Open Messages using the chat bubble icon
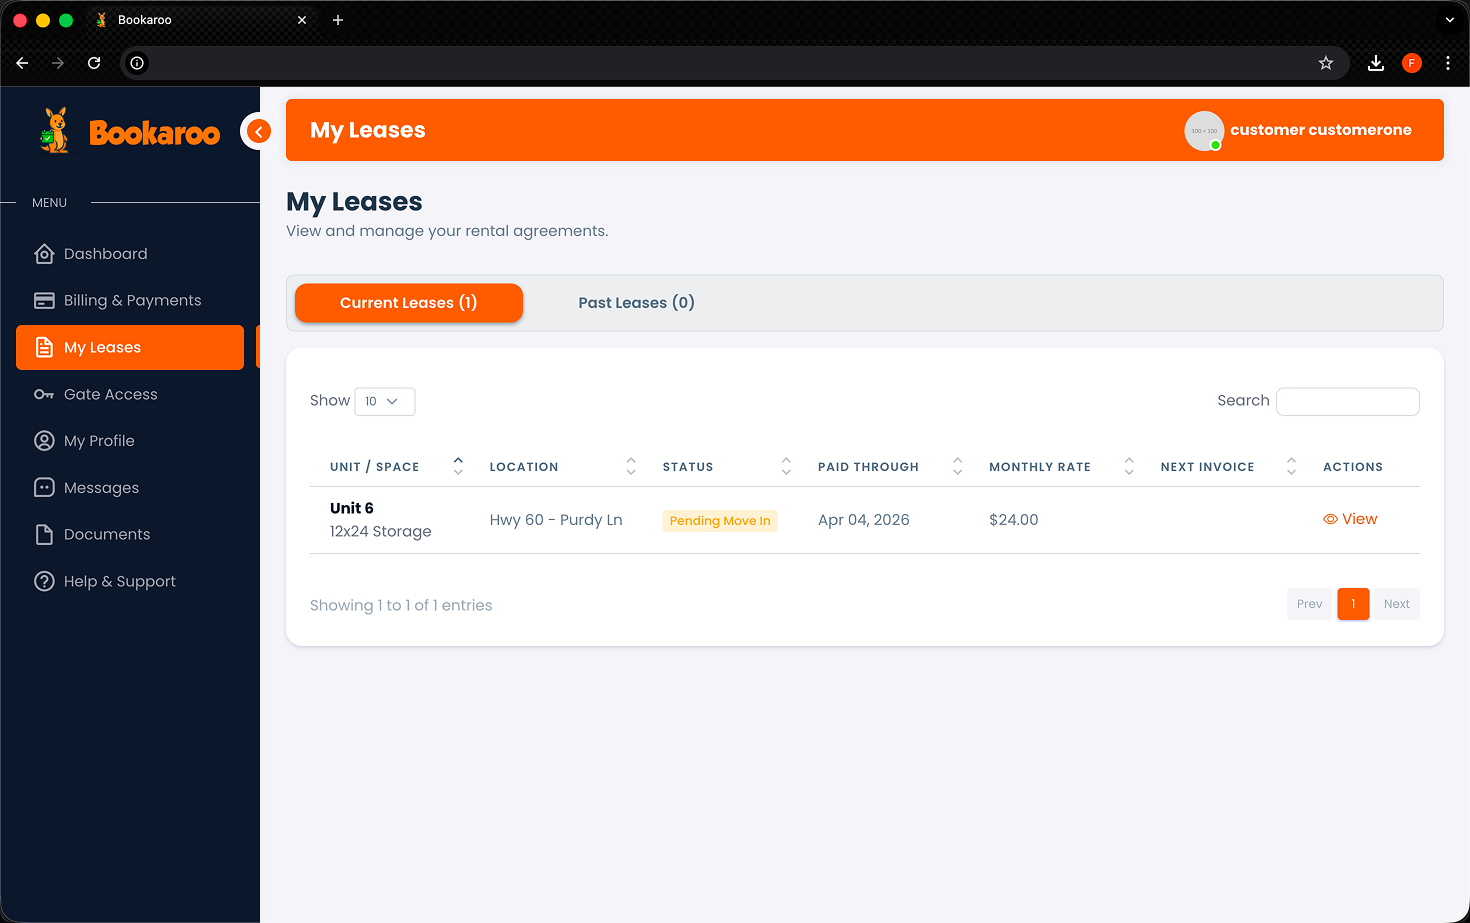This screenshot has width=1470, height=923. pyautogui.click(x=44, y=487)
